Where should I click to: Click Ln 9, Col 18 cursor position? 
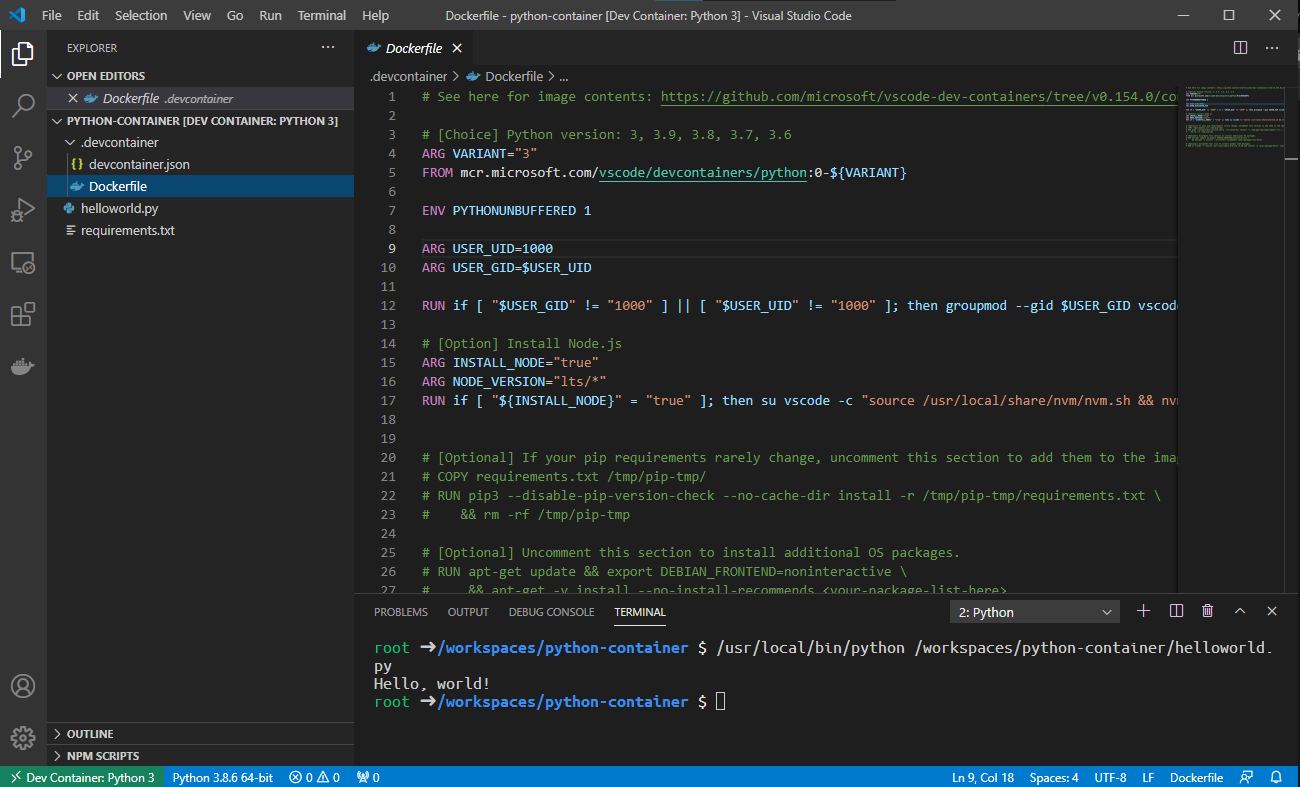pos(983,777)
